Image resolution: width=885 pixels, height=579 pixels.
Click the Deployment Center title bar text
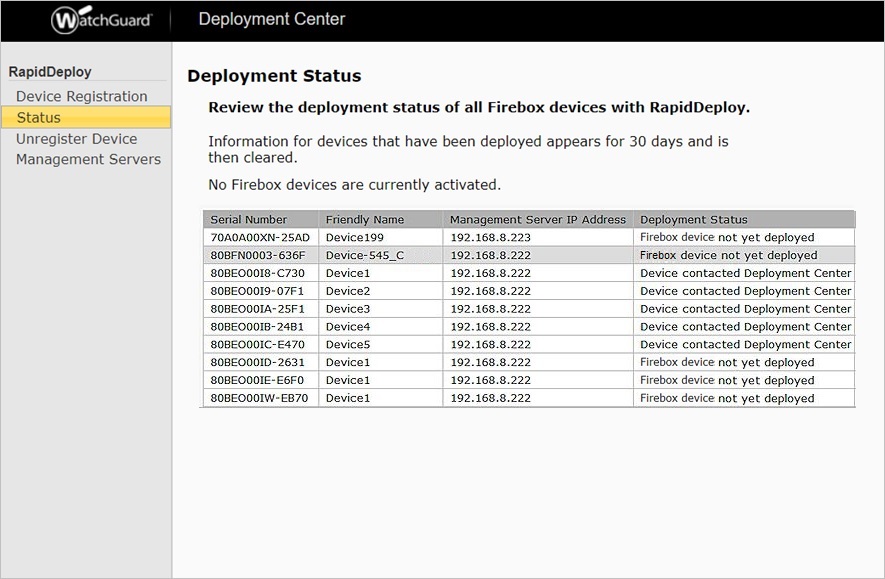(x=270, y=18)
